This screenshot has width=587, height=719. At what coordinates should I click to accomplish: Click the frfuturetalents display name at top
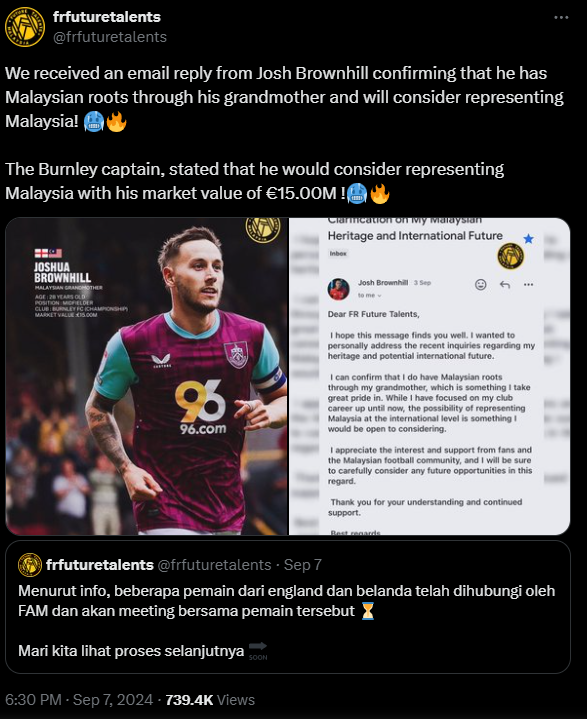click(107, 17)
